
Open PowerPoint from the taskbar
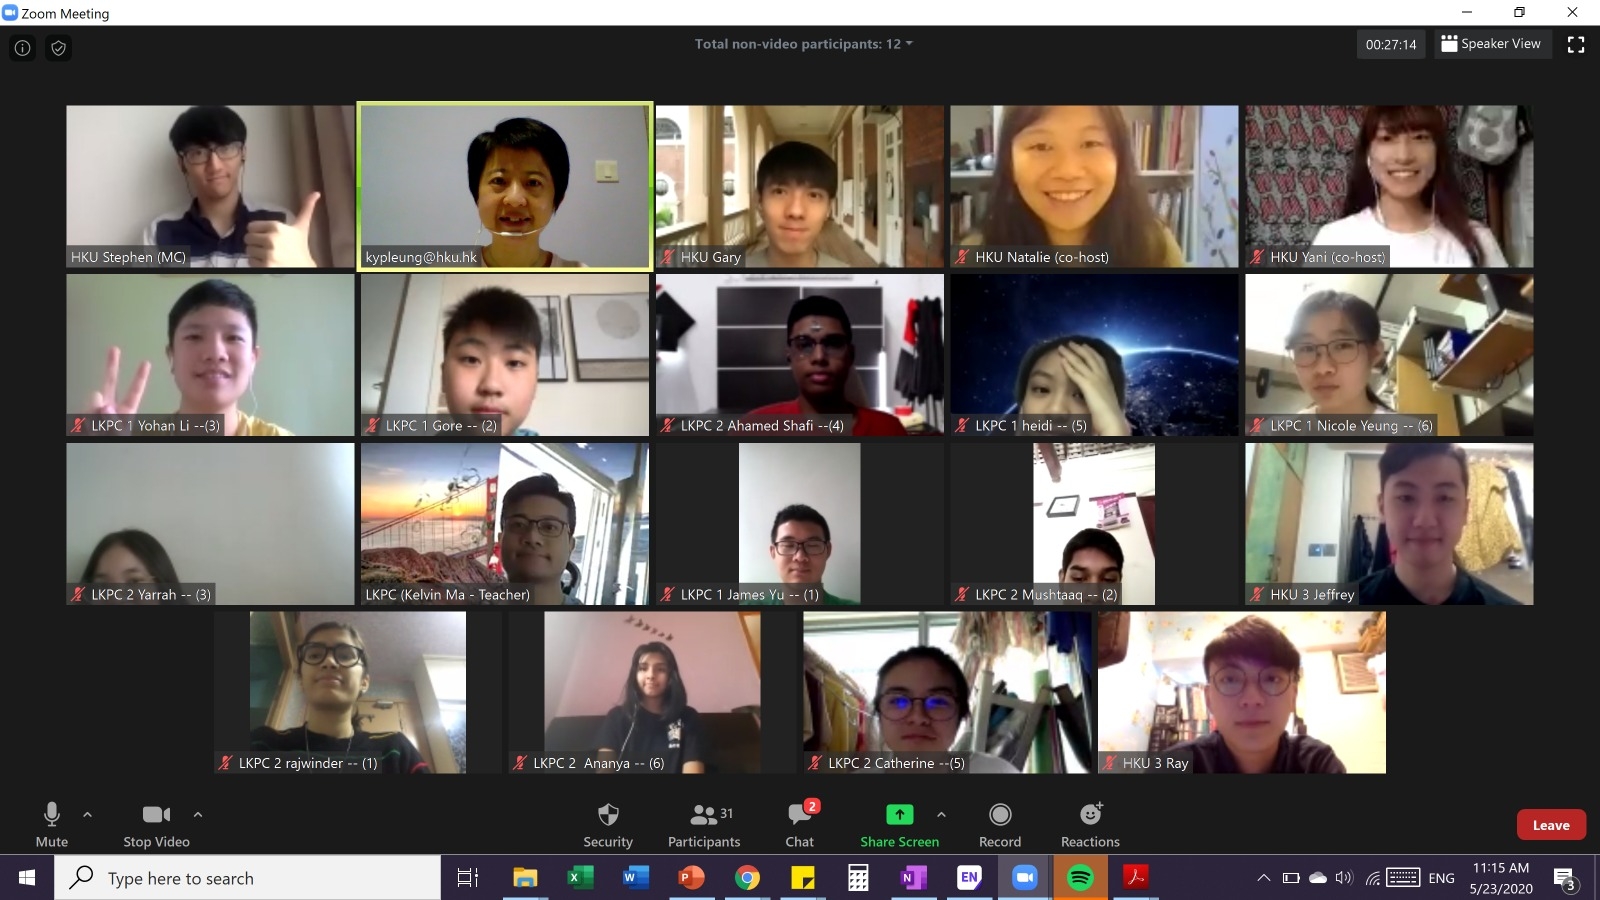pyautogui.click(x=691, y=878)
